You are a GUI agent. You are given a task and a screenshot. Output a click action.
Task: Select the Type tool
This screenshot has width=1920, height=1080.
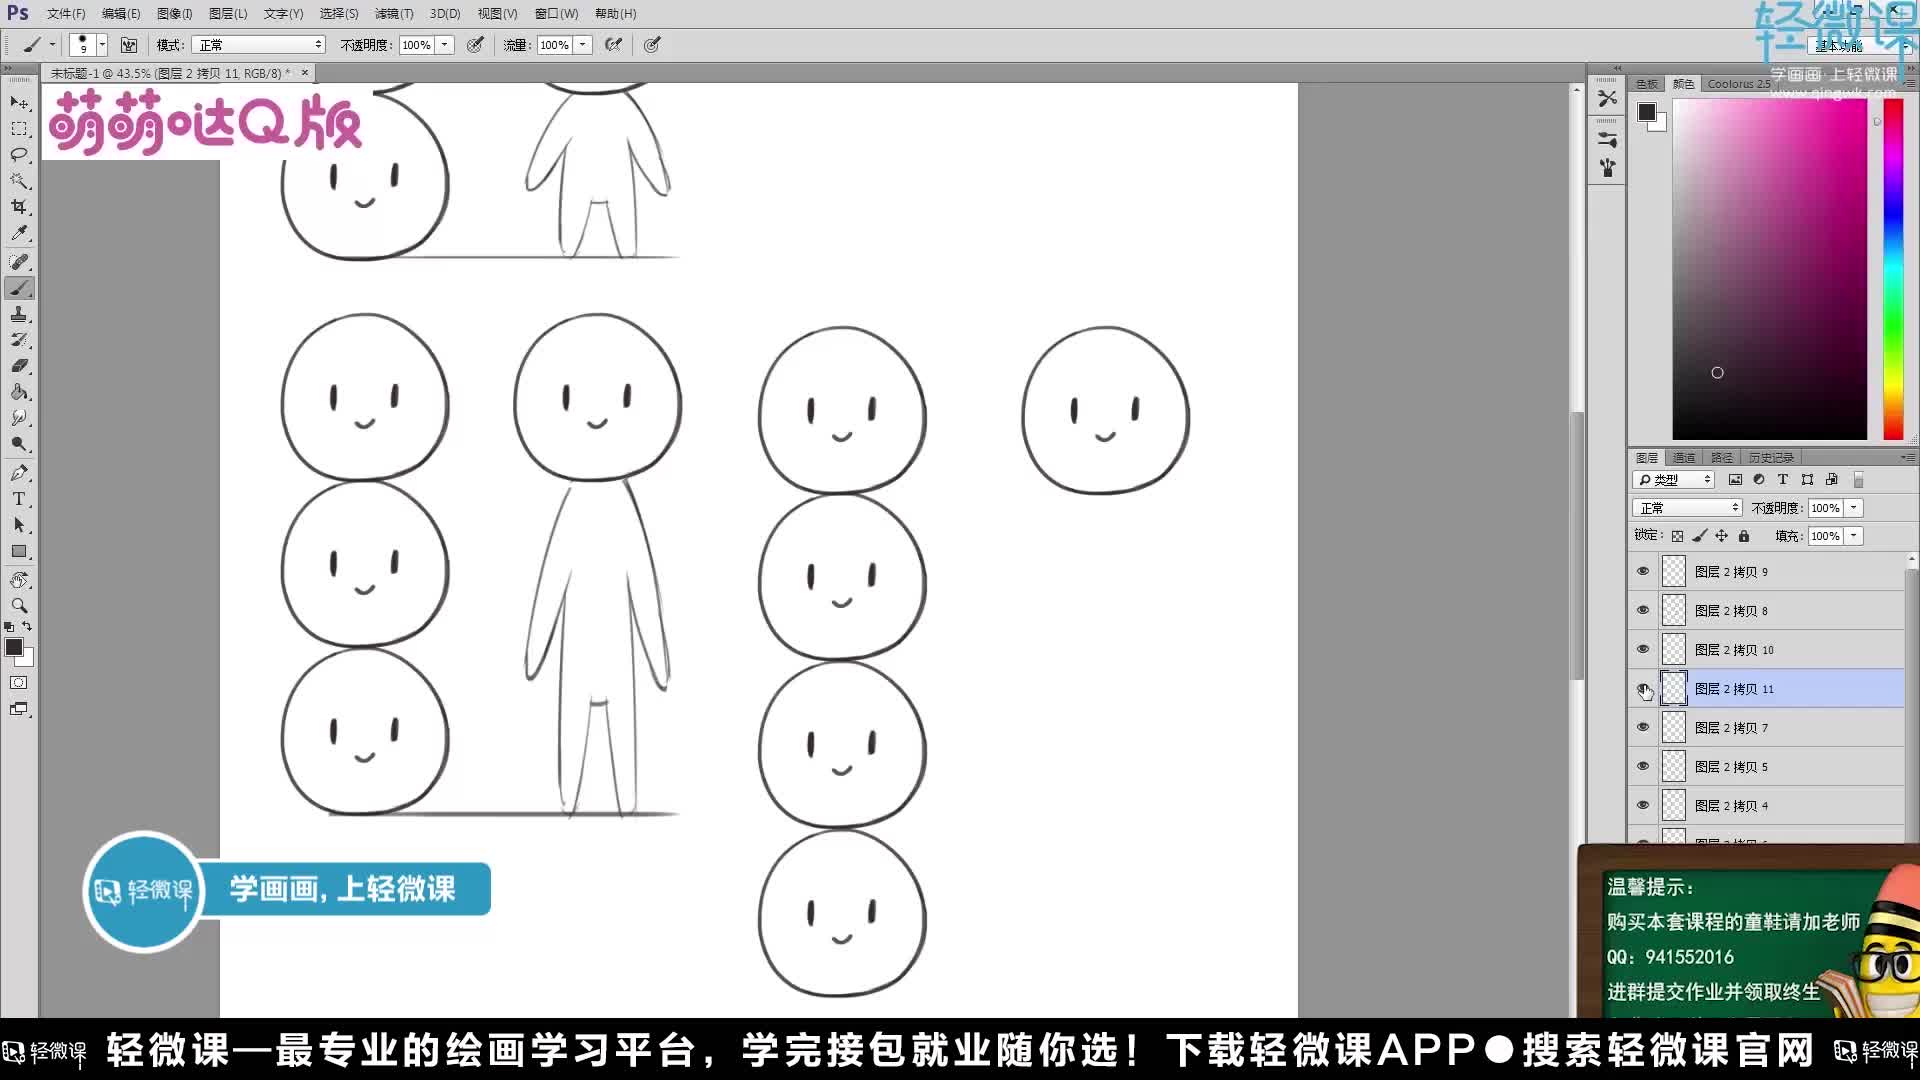pyautogui.click(x=19, y=499)
